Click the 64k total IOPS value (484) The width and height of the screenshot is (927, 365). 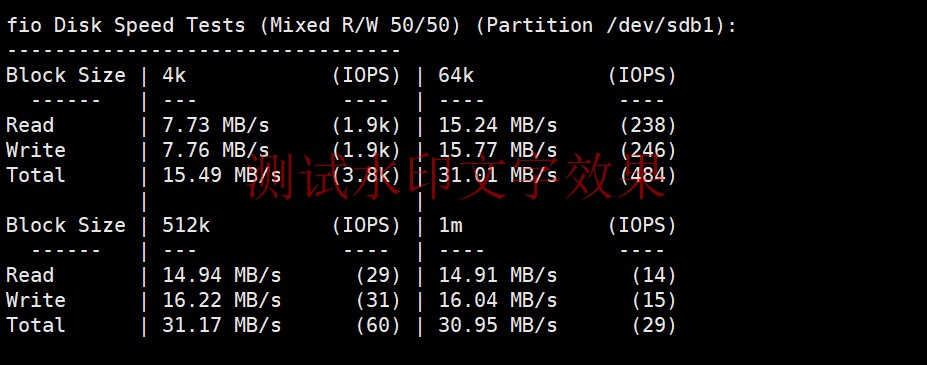[648, 175]
